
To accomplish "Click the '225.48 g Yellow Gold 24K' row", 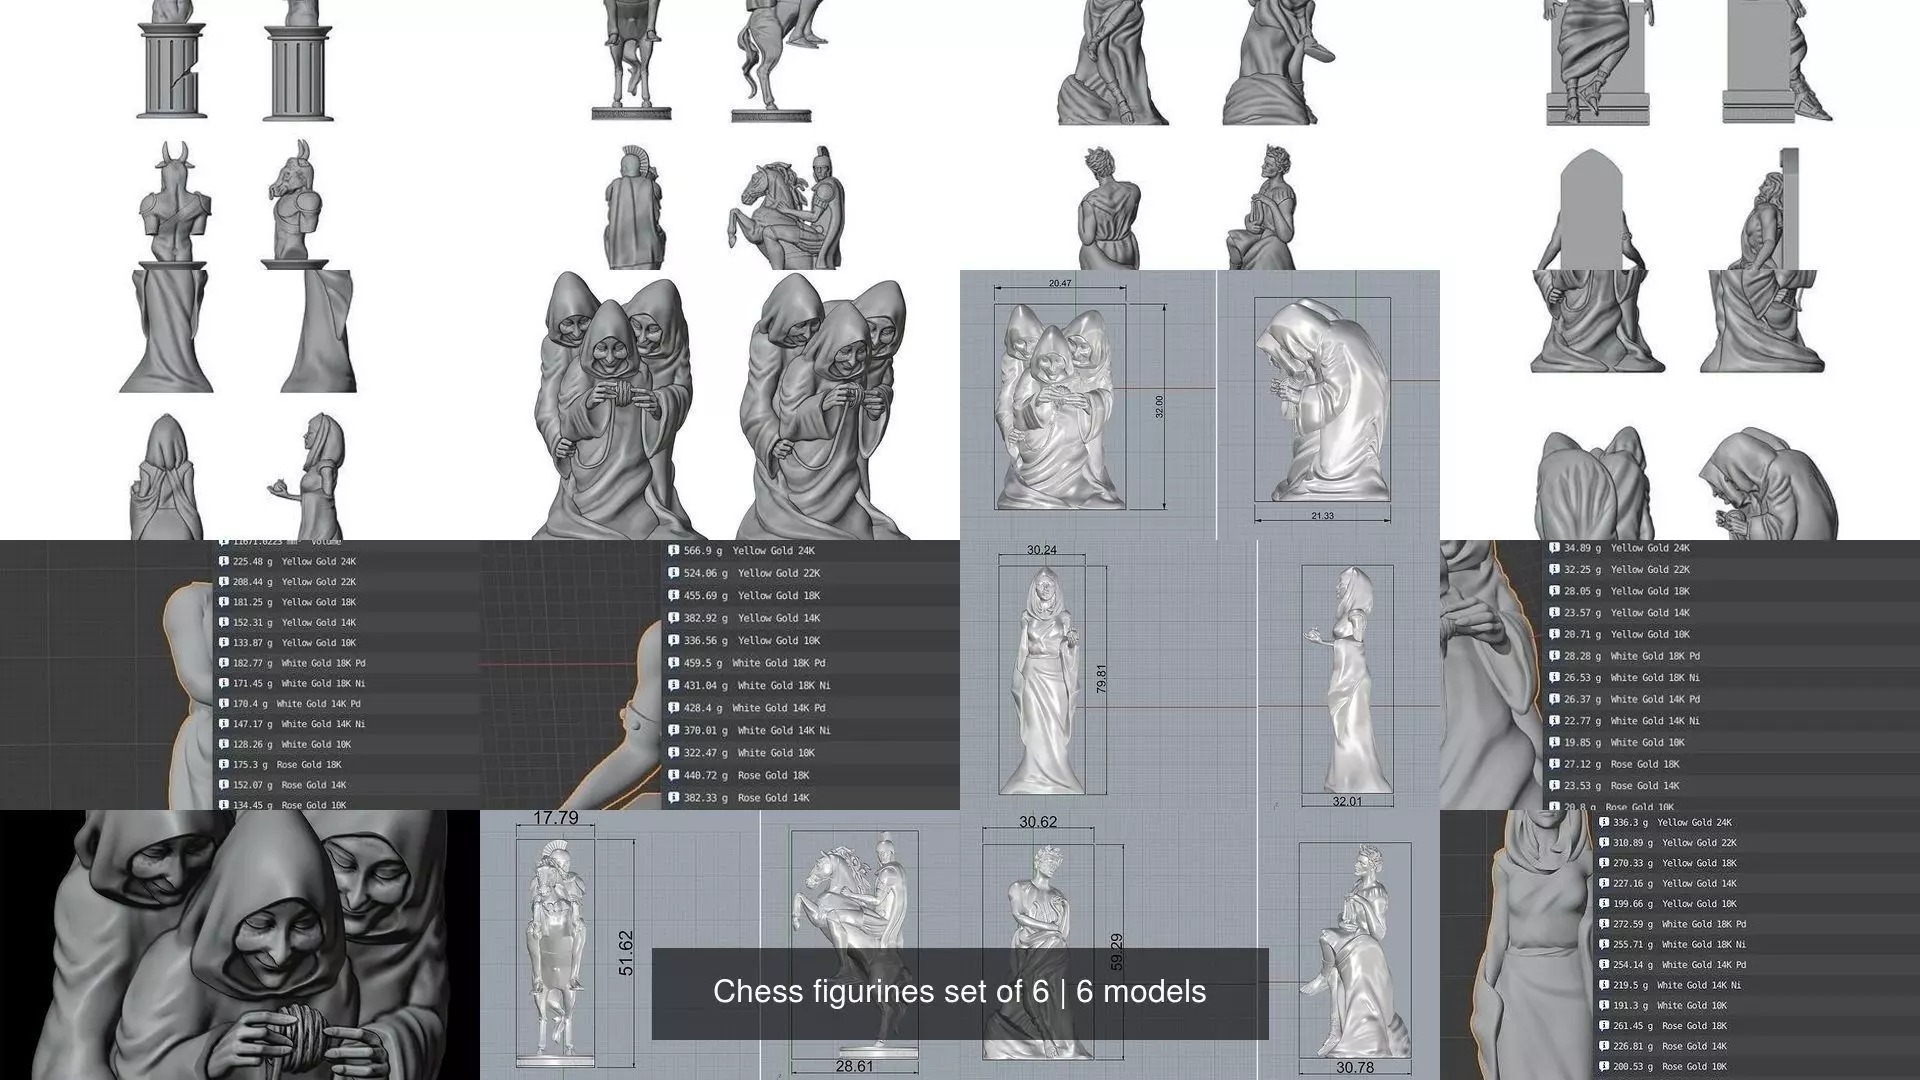I will click(348, 562).
